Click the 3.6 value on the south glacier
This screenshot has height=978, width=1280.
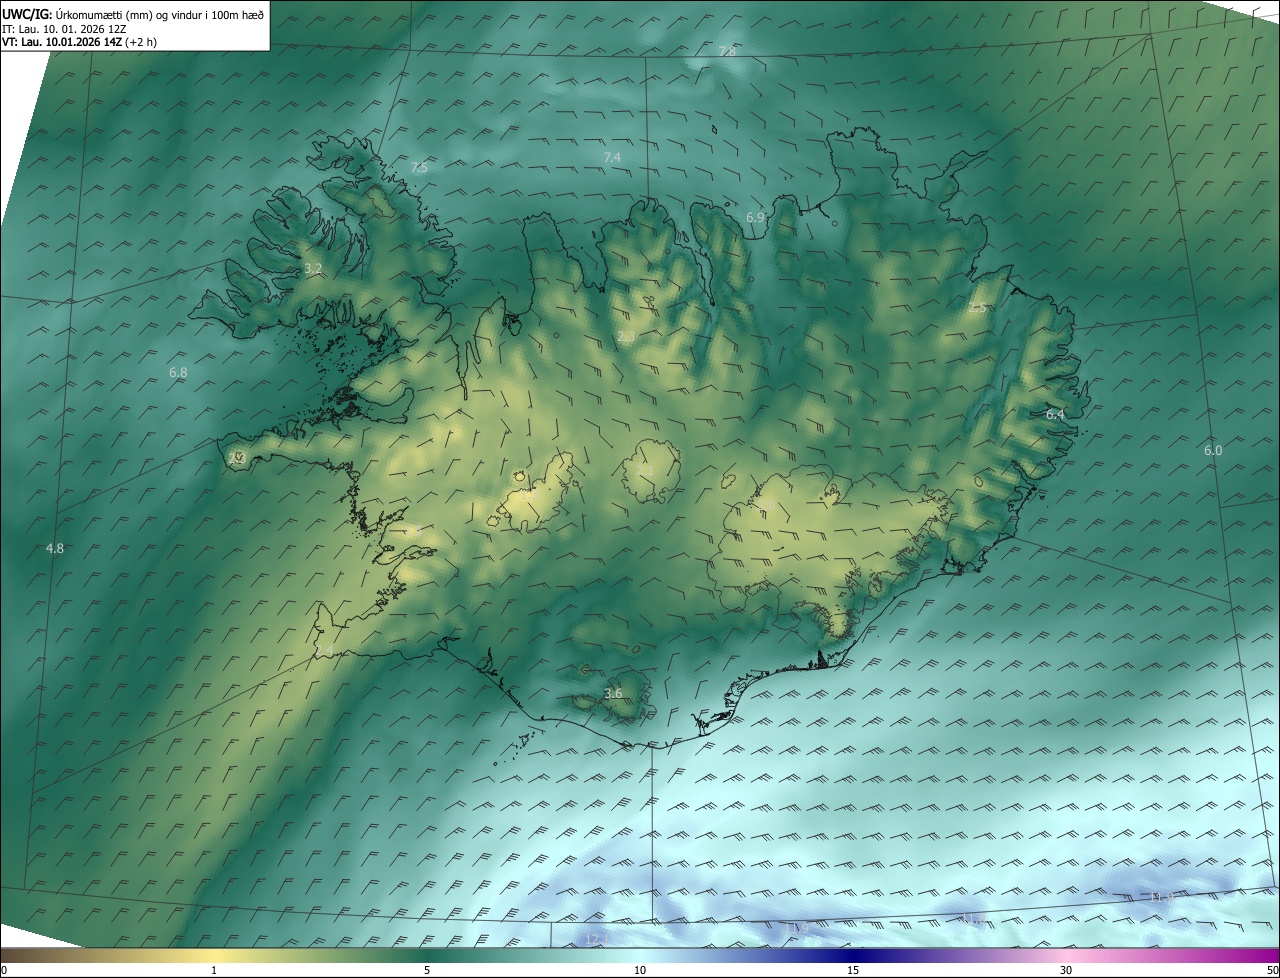pos(613,693)
